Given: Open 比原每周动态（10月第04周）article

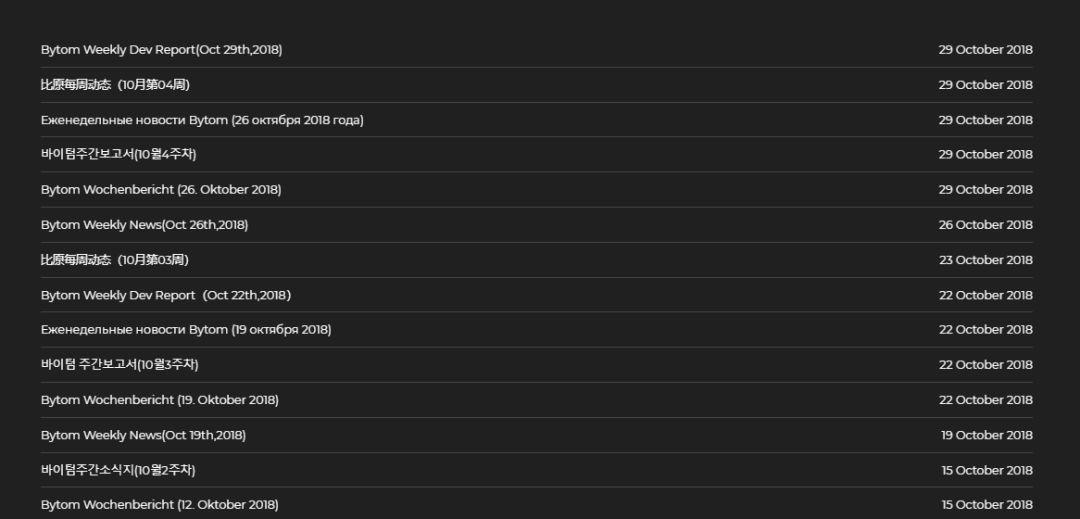Looking at the screenshot, I should point(115,85).
